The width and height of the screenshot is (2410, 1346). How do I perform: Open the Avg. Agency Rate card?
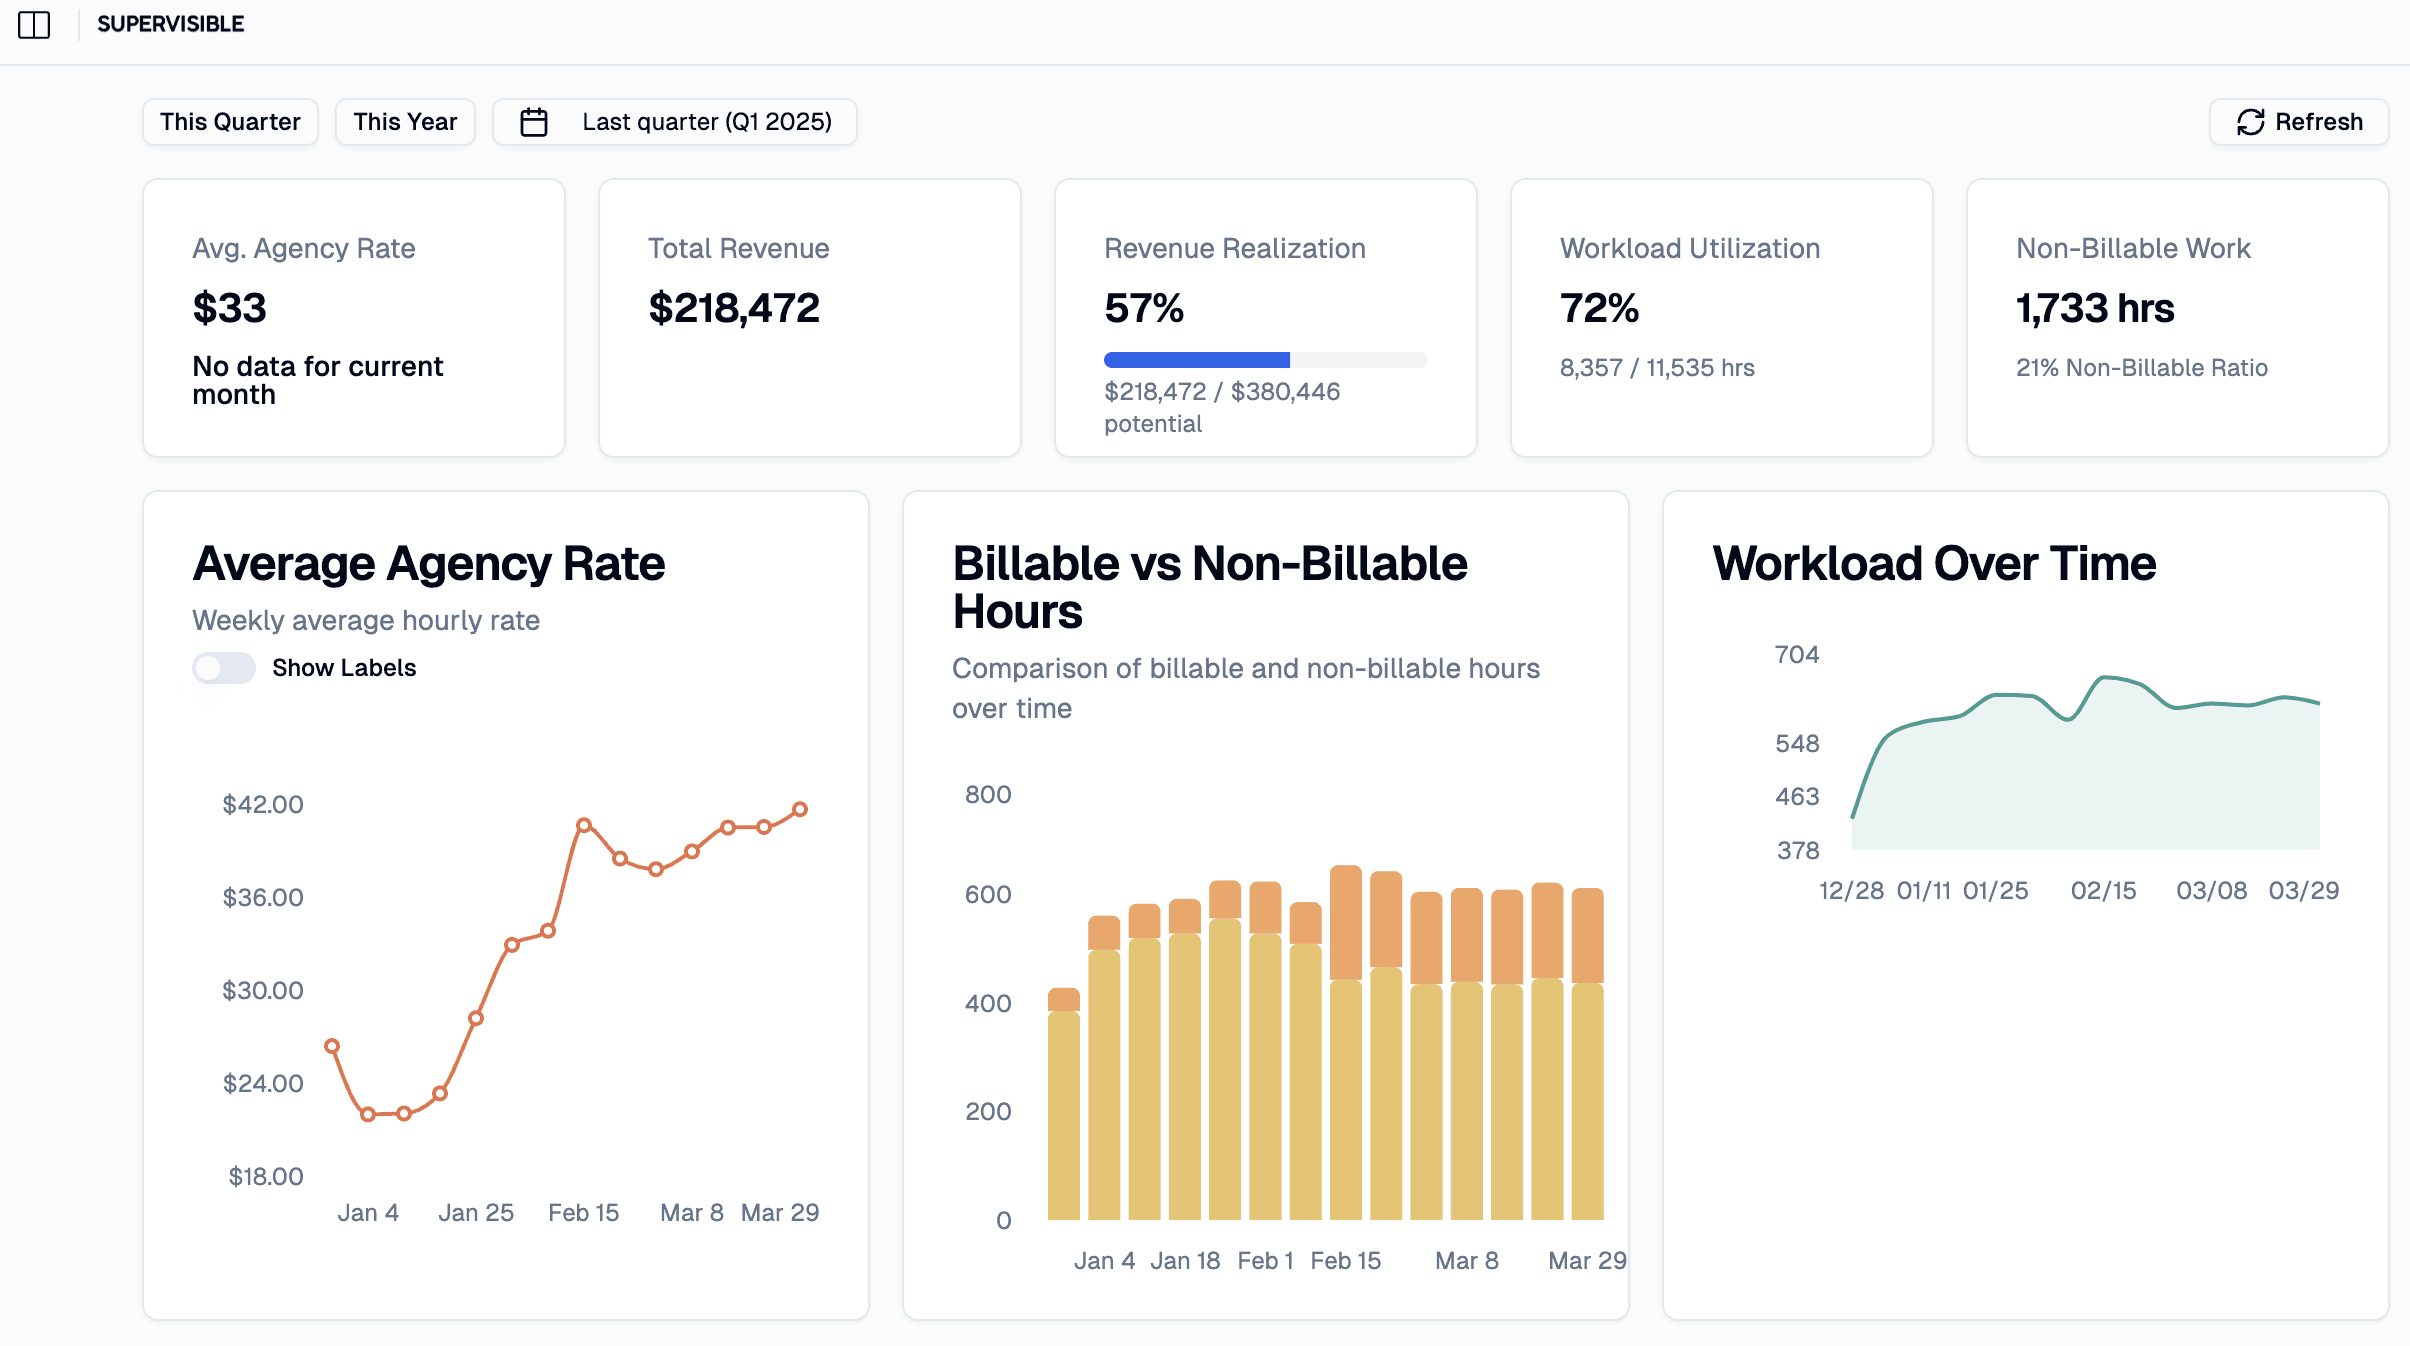click(x=354, y=318)
